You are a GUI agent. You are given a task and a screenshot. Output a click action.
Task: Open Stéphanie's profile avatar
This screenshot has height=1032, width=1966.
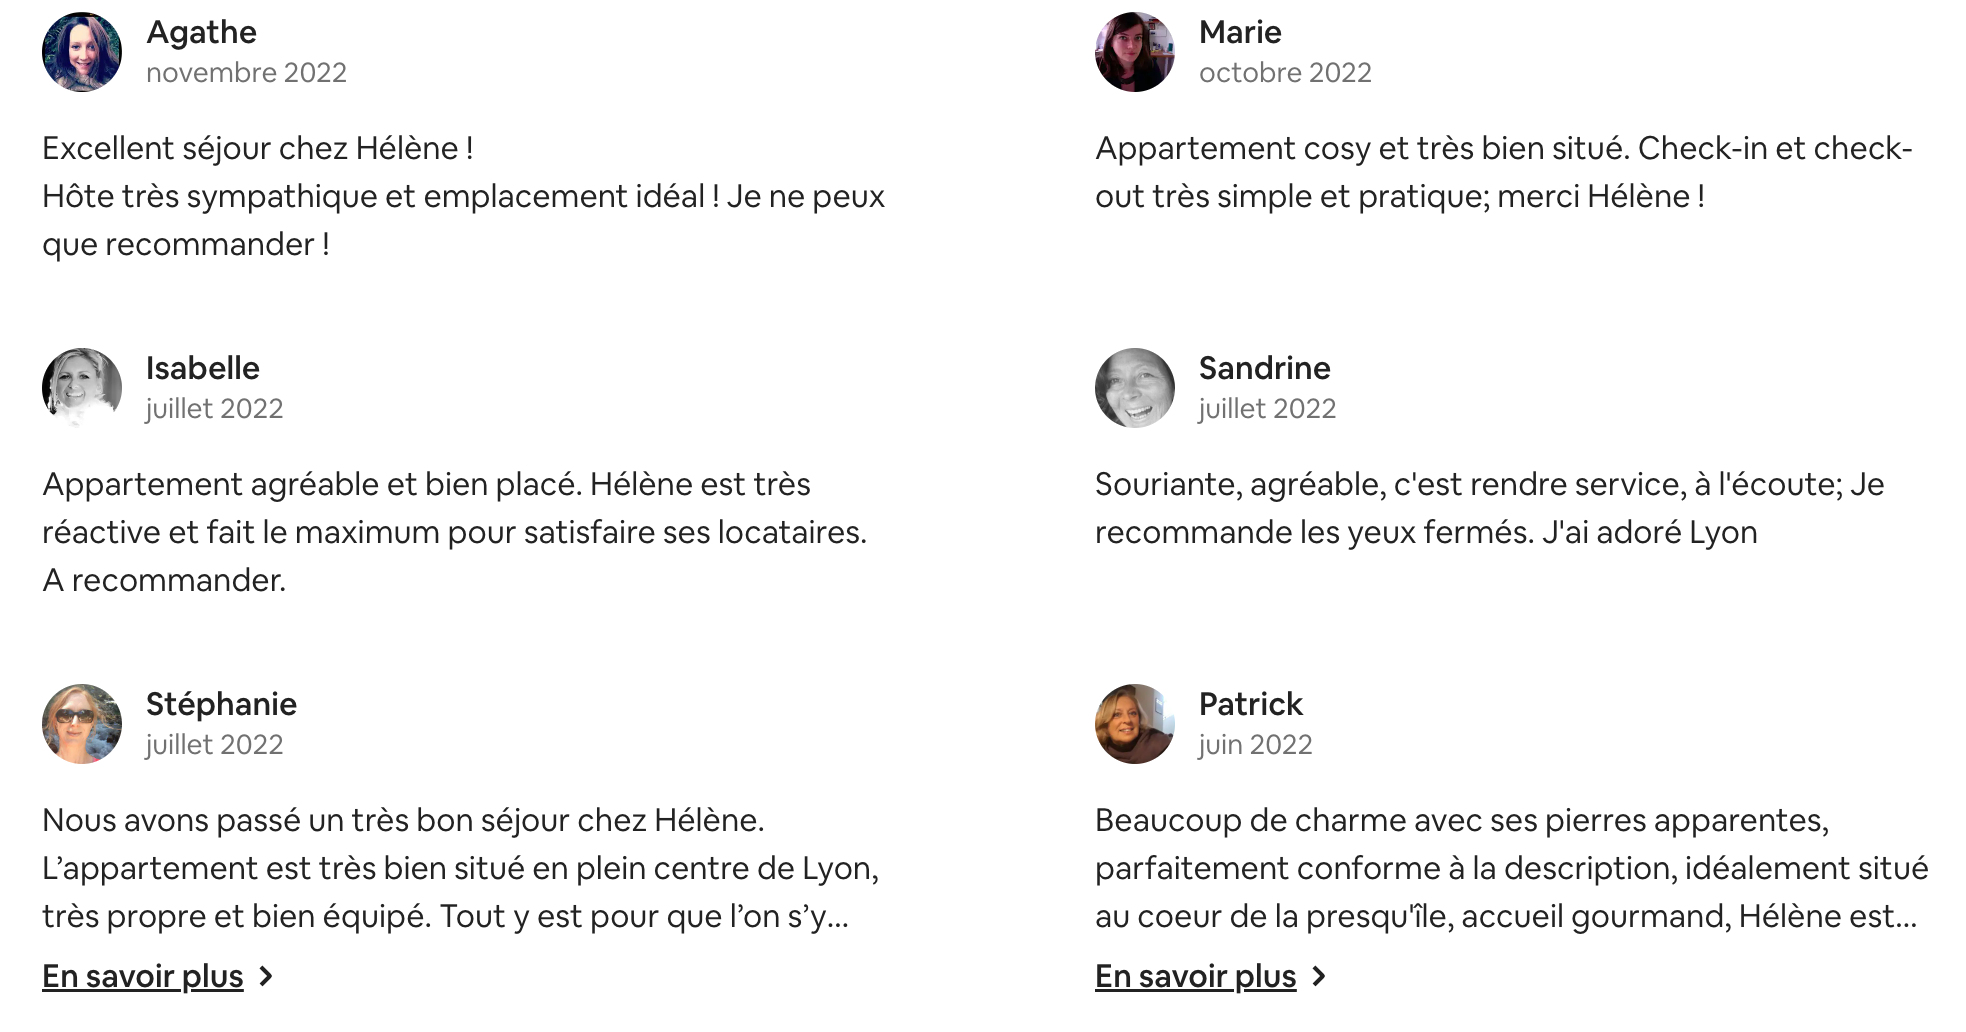tap(82, 724)
